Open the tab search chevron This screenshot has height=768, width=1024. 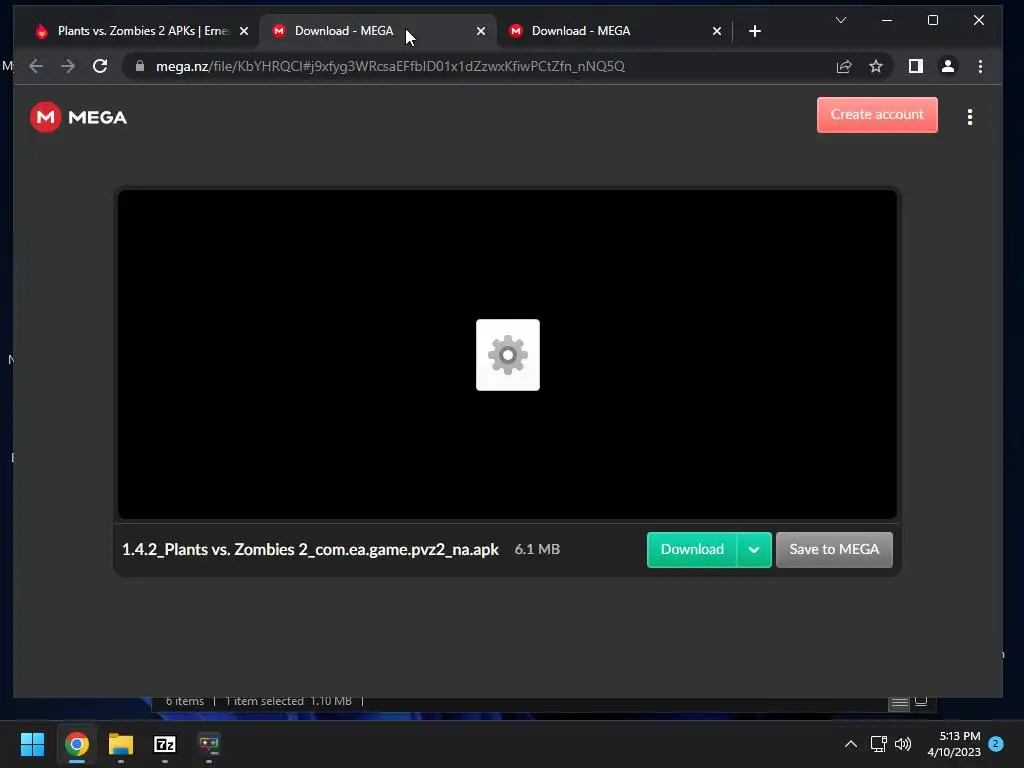click(840, 20)
